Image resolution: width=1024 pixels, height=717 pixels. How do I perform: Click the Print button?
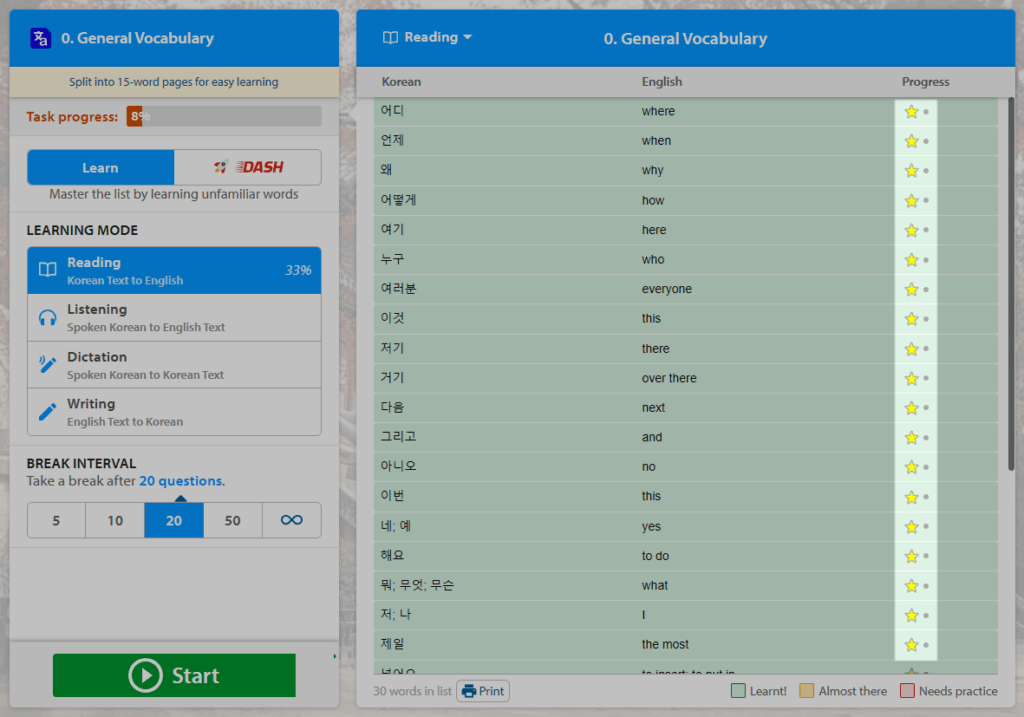tap(483, 691)
